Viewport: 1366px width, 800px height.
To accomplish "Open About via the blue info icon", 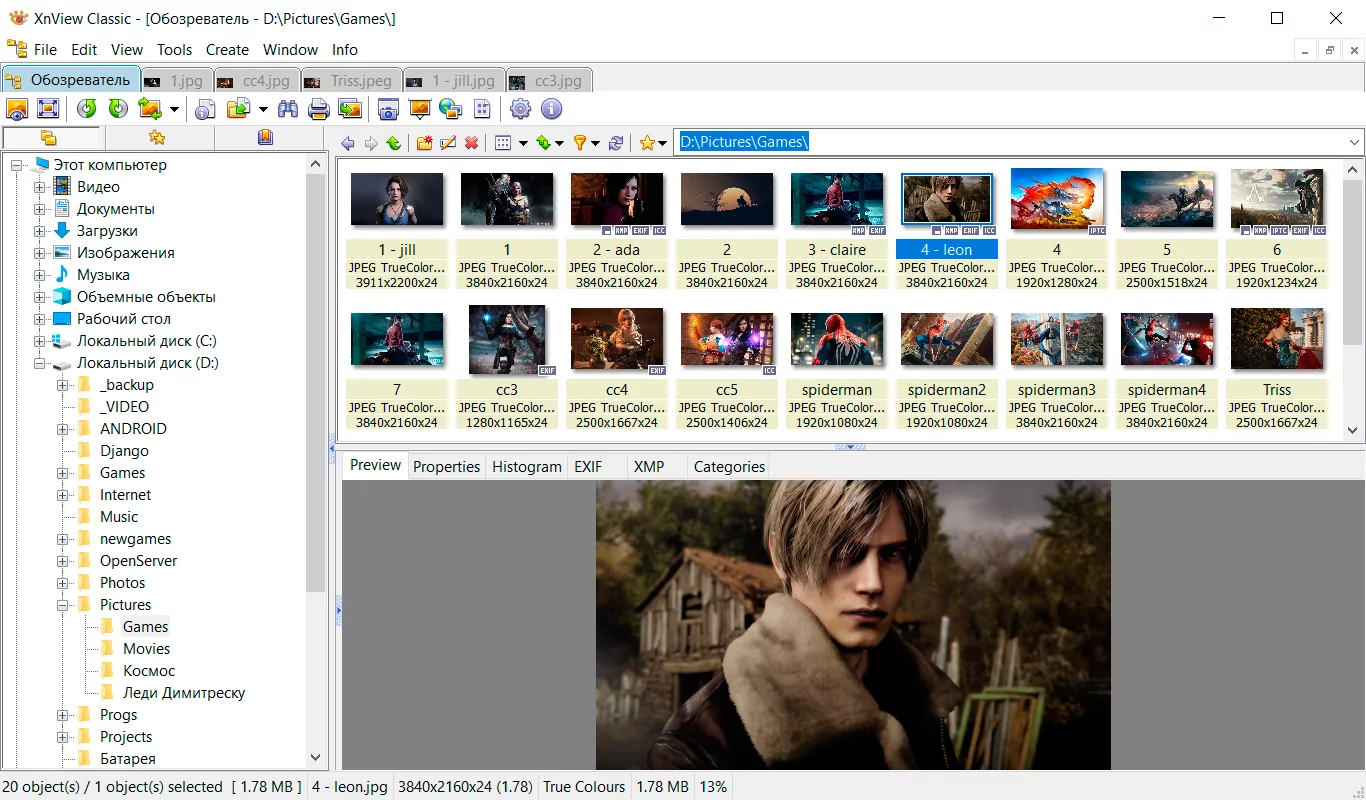I will [551, 109].
